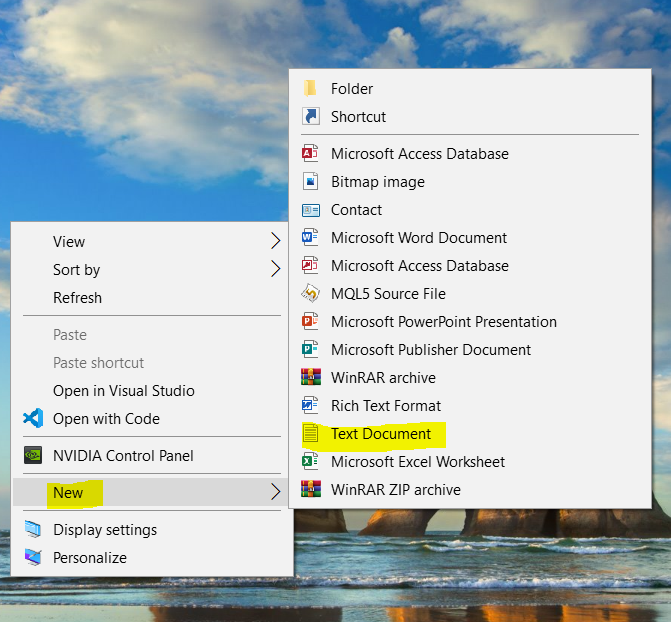
Task: Click the Word Document icon
Action: click(x=311, y=238)
